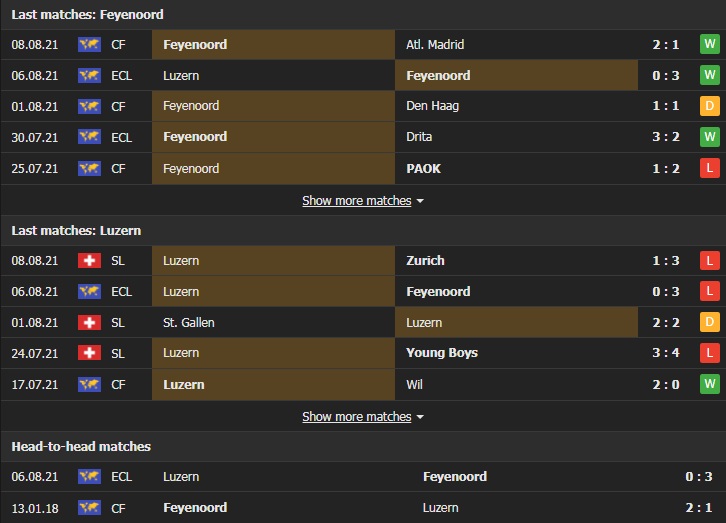
Task: Expand Show more matches under Luzern
Action: point(362,417)
